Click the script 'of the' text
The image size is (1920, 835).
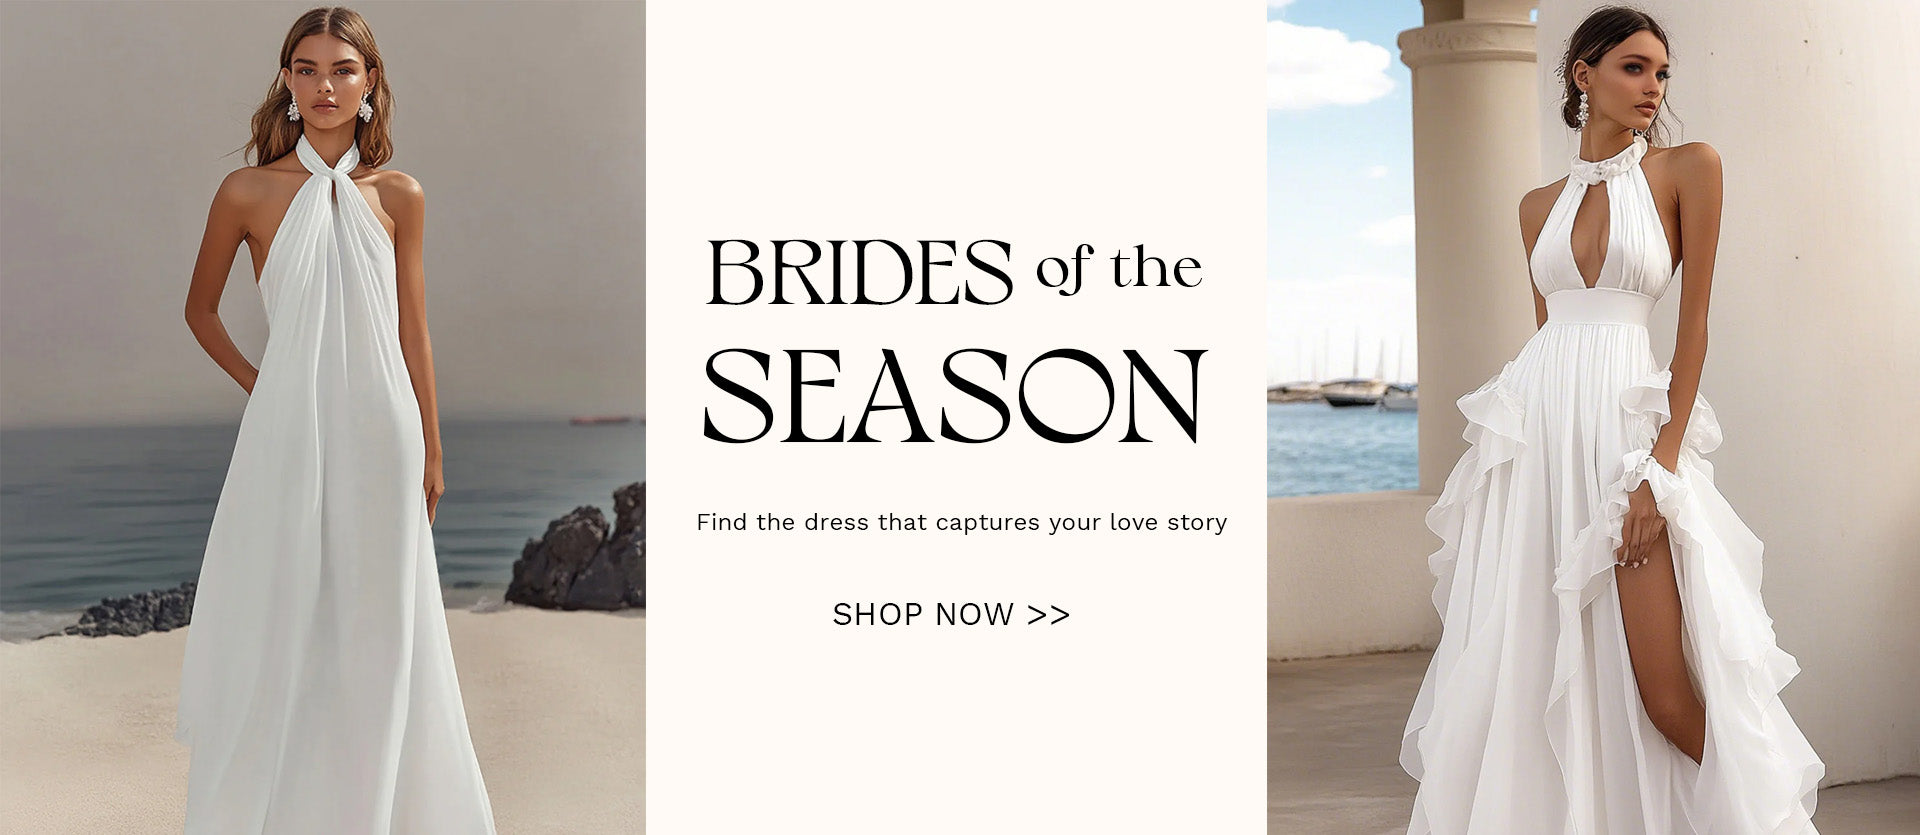click(1118, 269)
